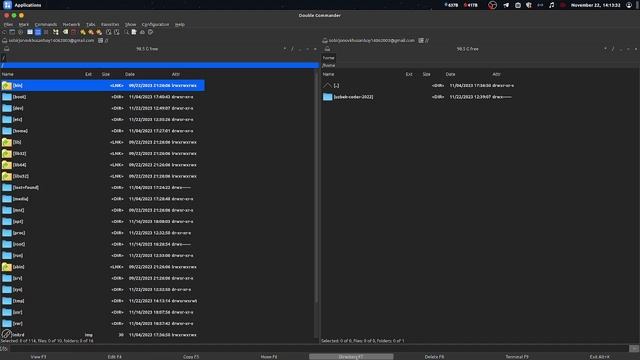The height and width of the screenshot is (360, 640).
Task: Select the [lost+found] folder row
Action: click(102, 187)
